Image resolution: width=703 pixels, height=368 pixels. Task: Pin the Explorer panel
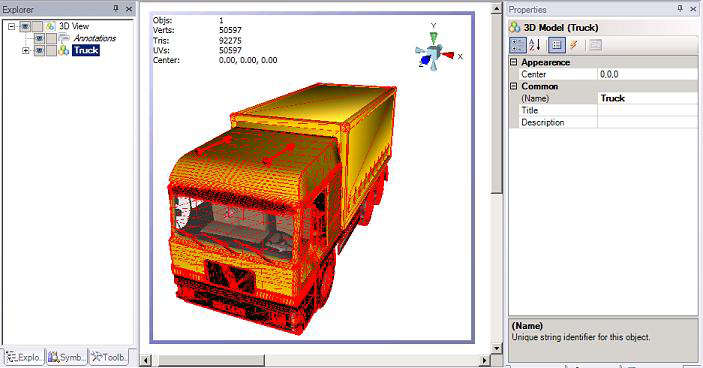[116, 9]
